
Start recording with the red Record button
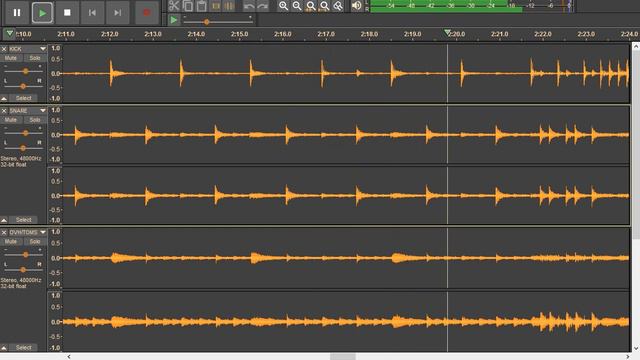pos(147,13)
